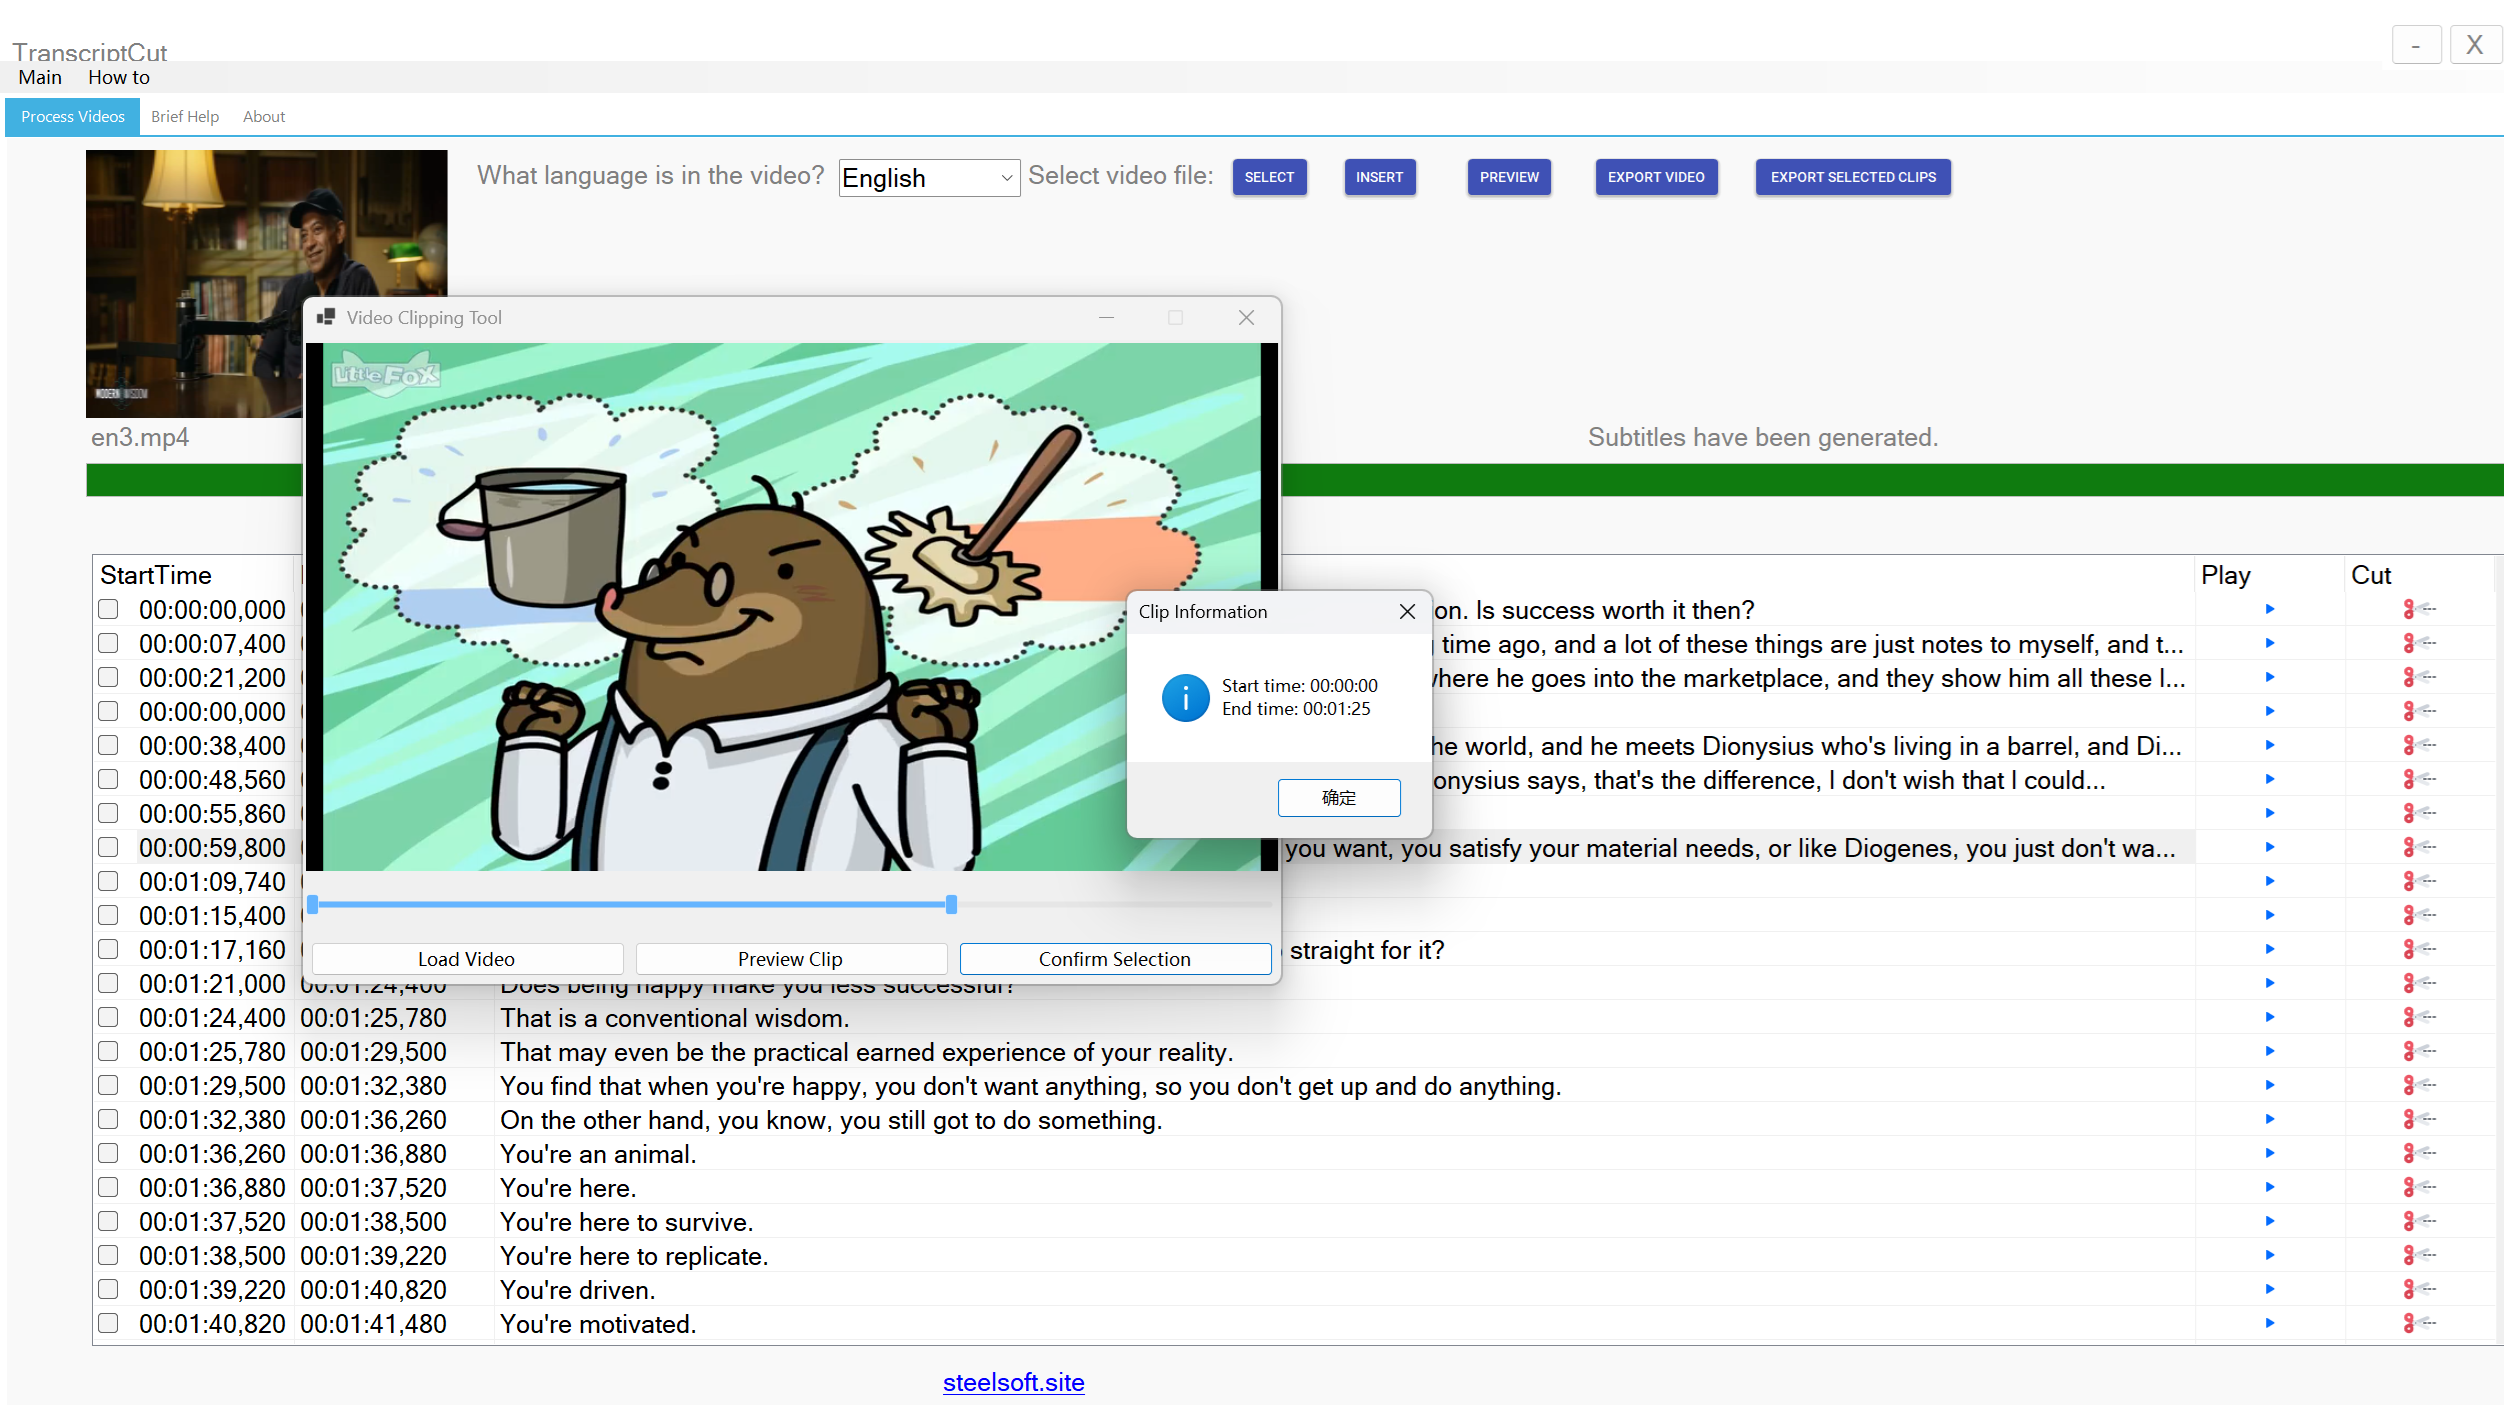Cut the 'That may even be the practical' clip

tap(2420, 1051)
